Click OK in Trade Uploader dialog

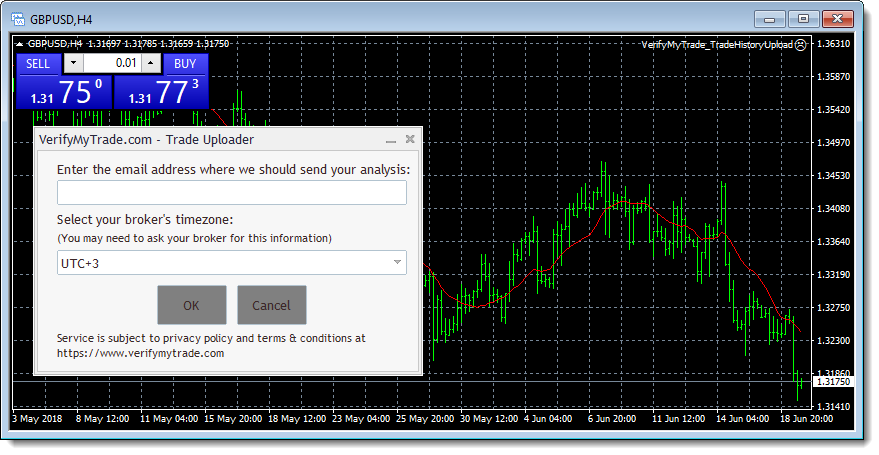point(192,305)
